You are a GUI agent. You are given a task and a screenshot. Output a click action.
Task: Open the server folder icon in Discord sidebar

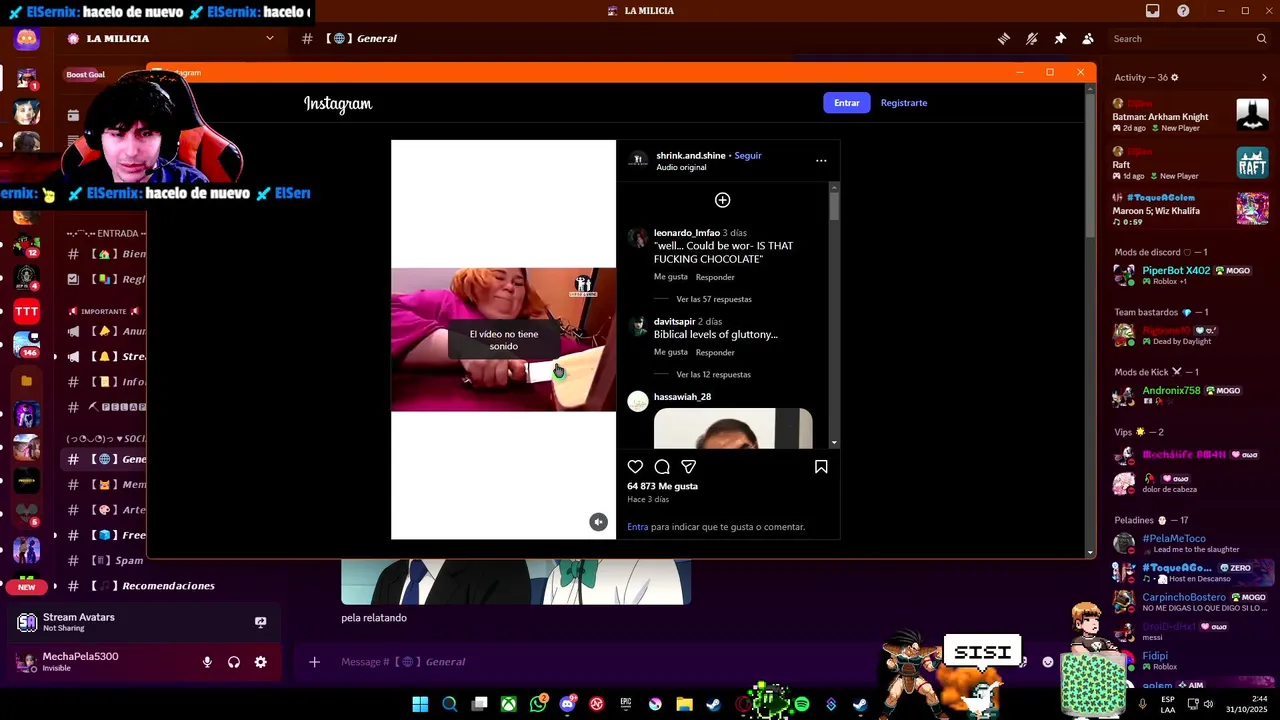(27, 380)
